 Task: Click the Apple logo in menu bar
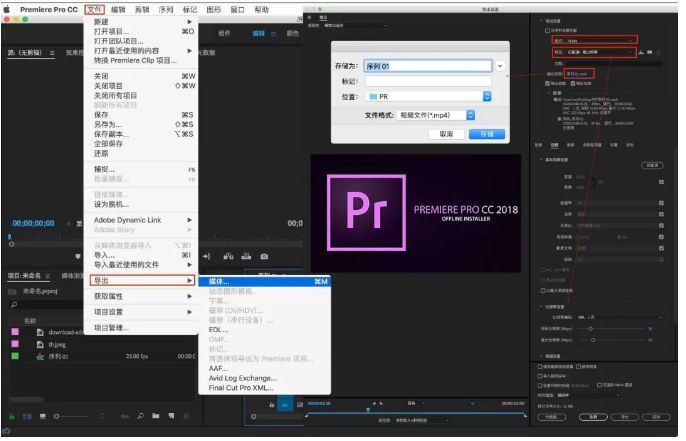7,9
